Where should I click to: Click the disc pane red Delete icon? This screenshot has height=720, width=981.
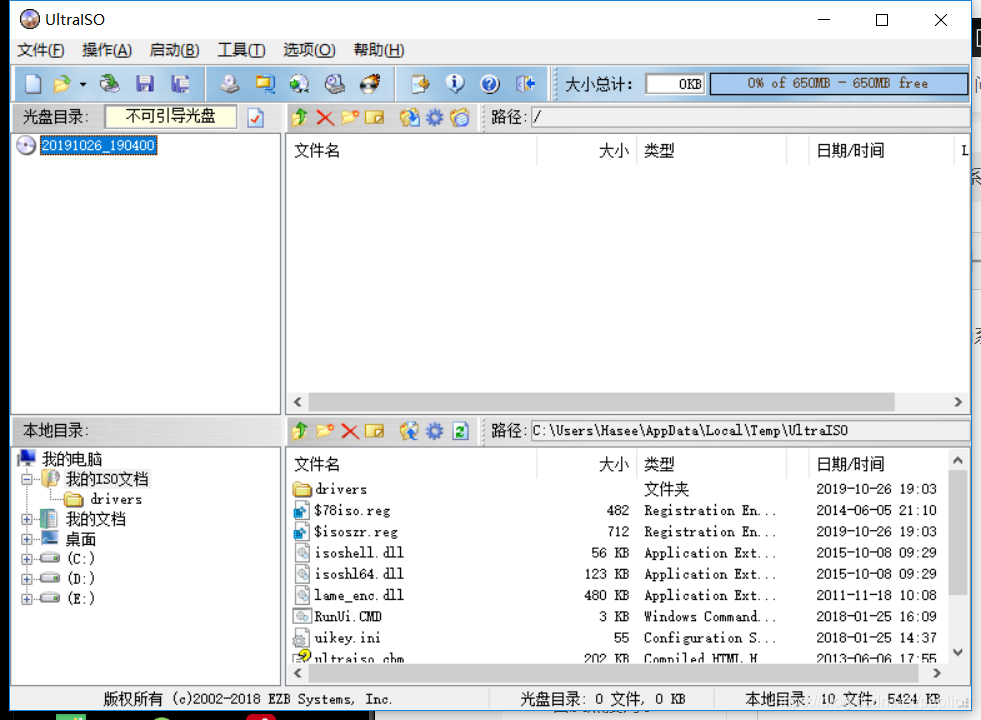tap(325, 117)
